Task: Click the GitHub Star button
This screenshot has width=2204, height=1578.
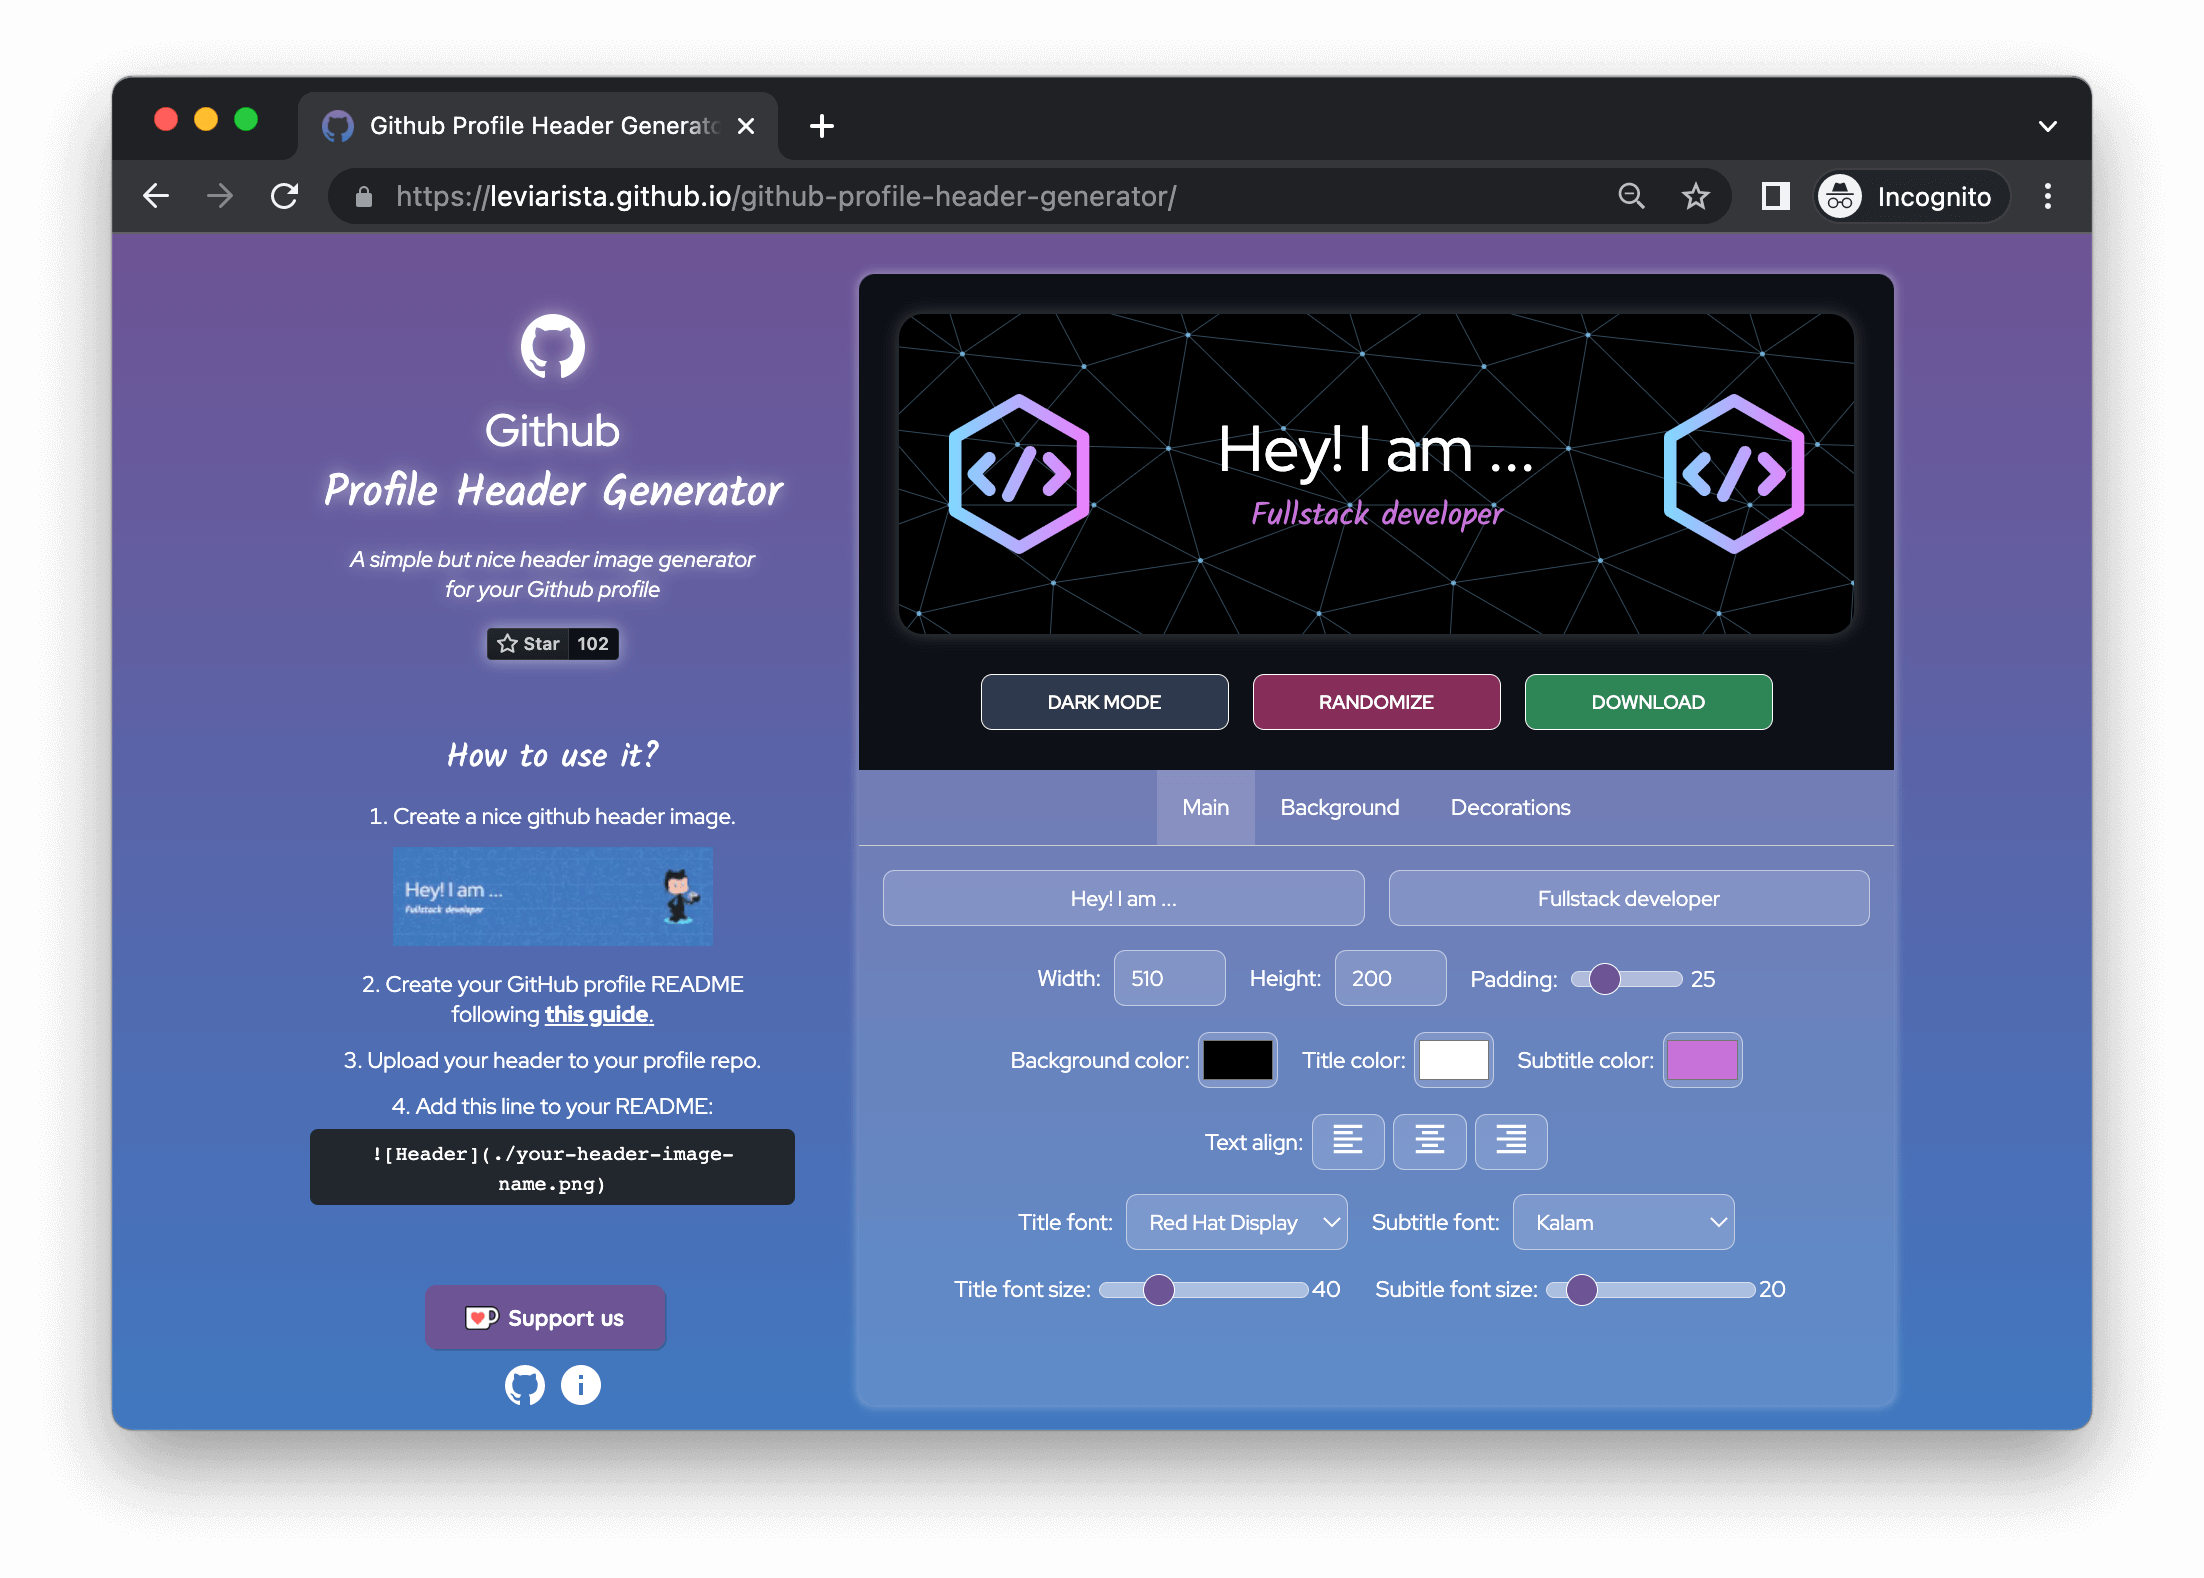Action: [528, 644]
